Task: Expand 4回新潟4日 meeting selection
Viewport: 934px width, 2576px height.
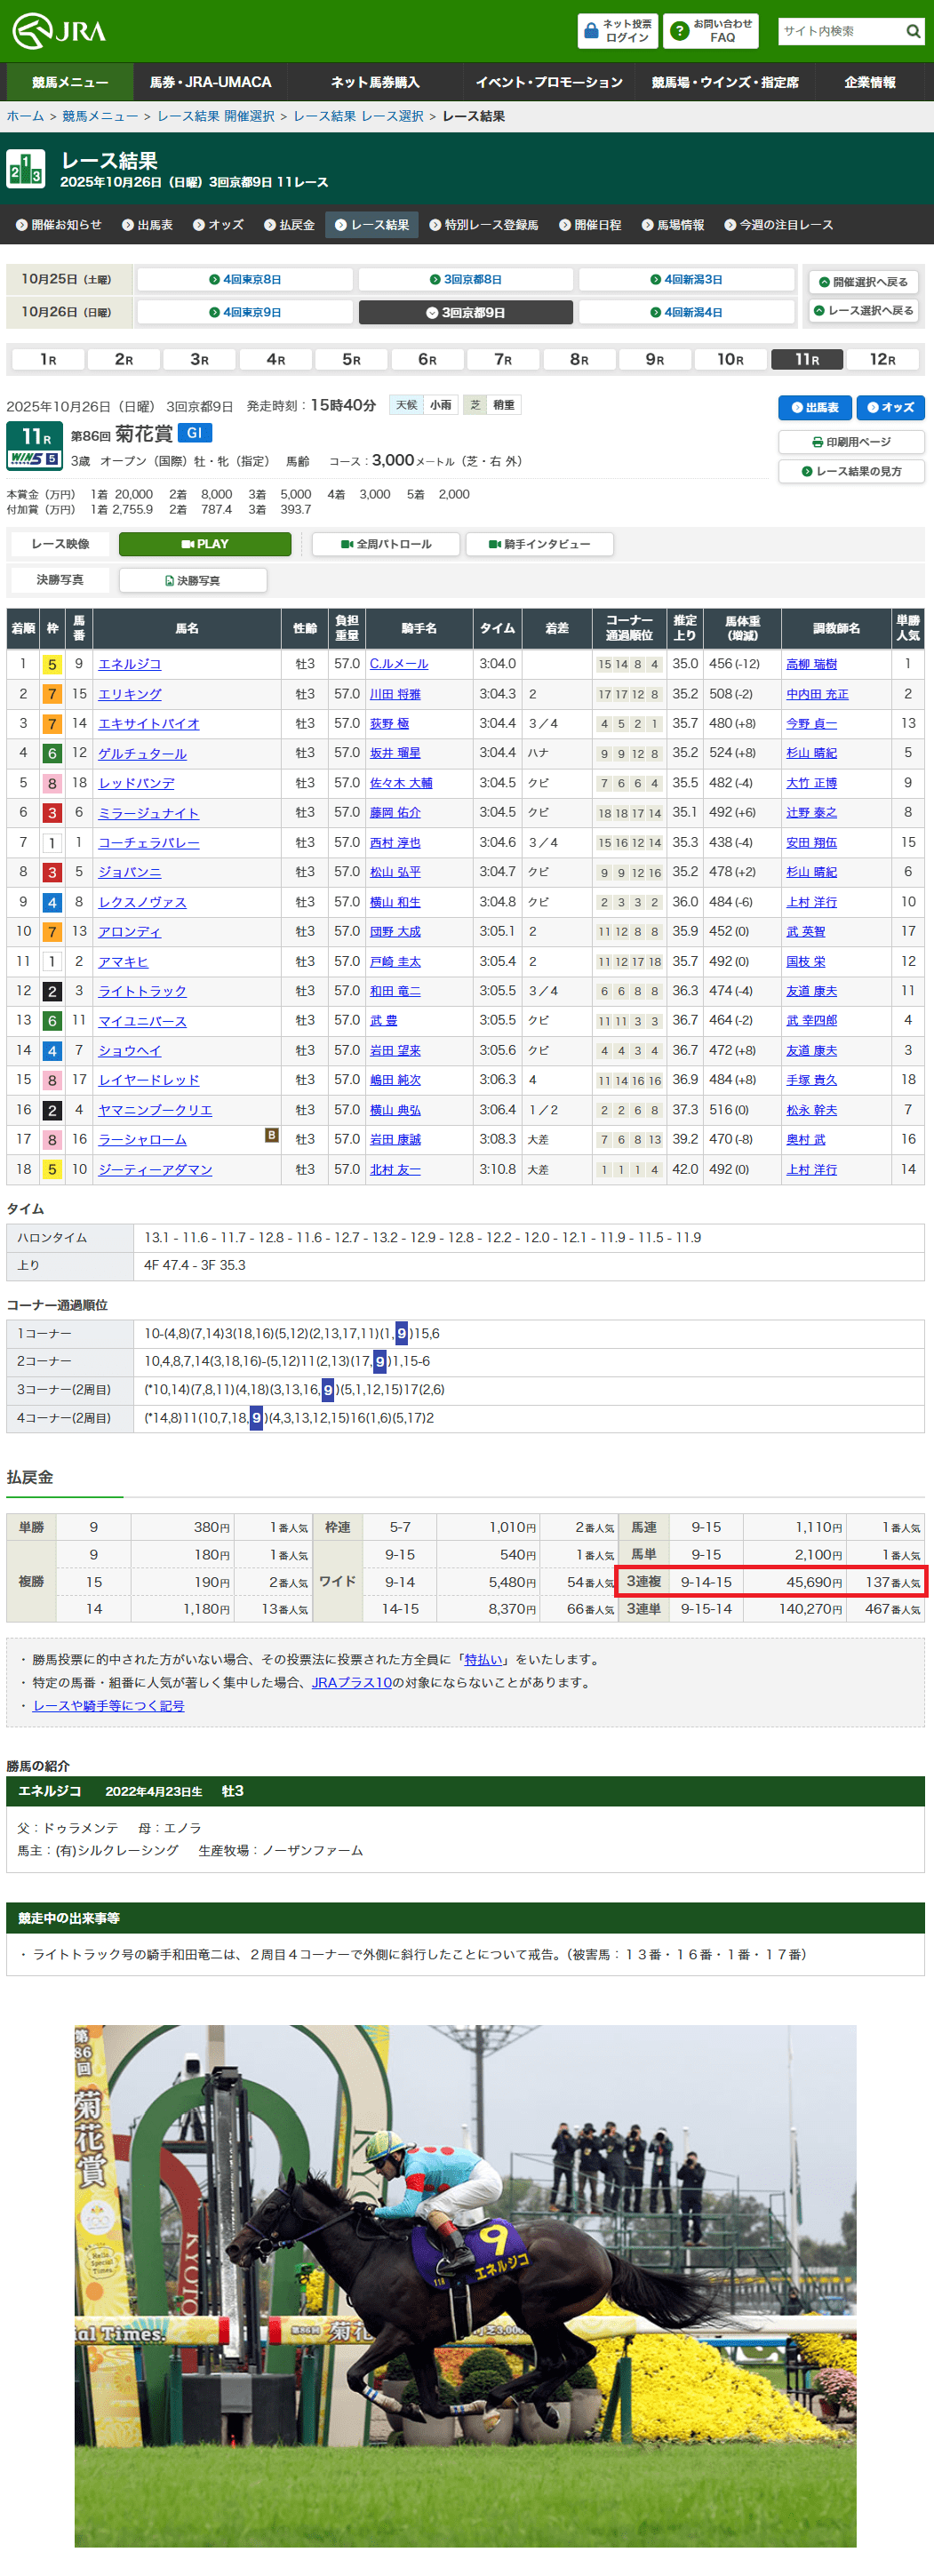Action: 686,312
